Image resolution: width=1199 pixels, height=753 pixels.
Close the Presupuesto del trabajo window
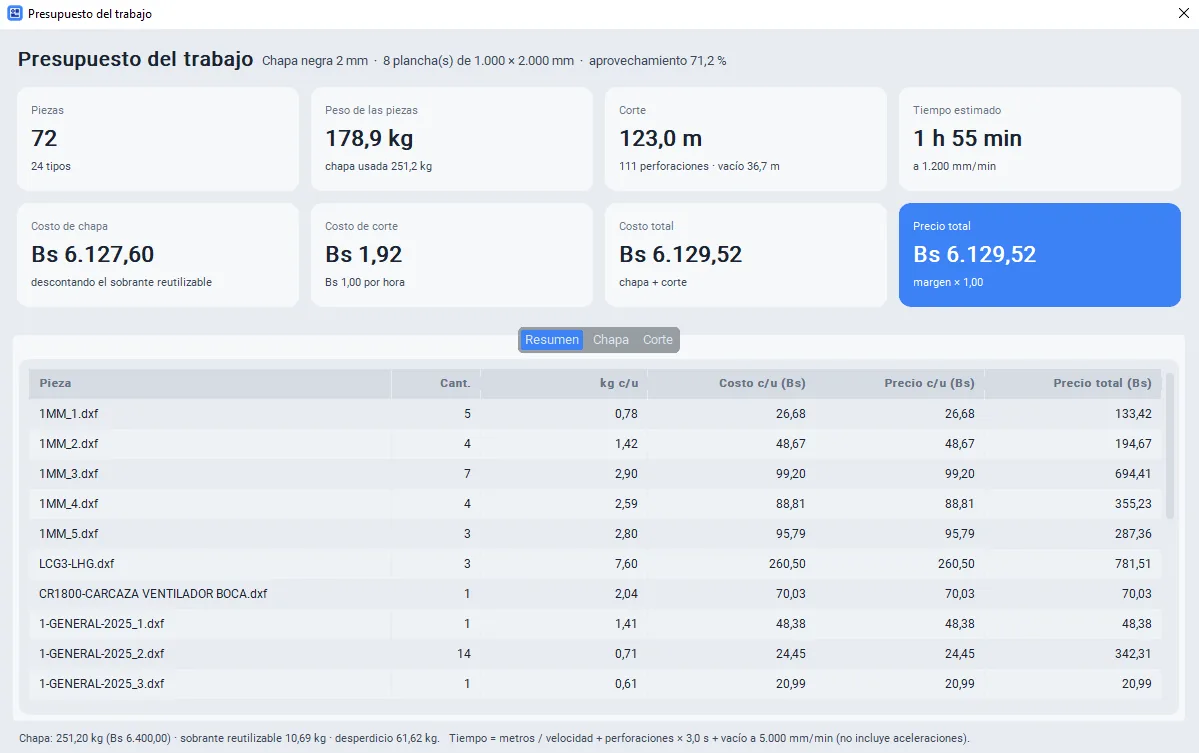point(1183,13)
